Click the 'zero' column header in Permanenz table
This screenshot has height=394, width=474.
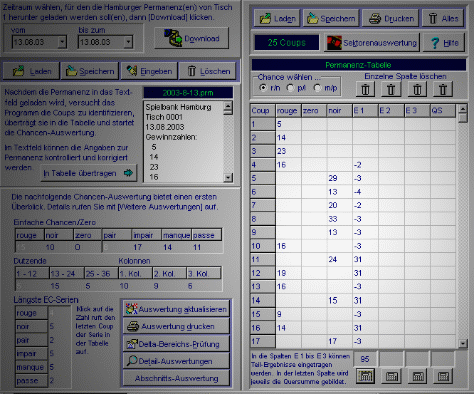point(314,111)
